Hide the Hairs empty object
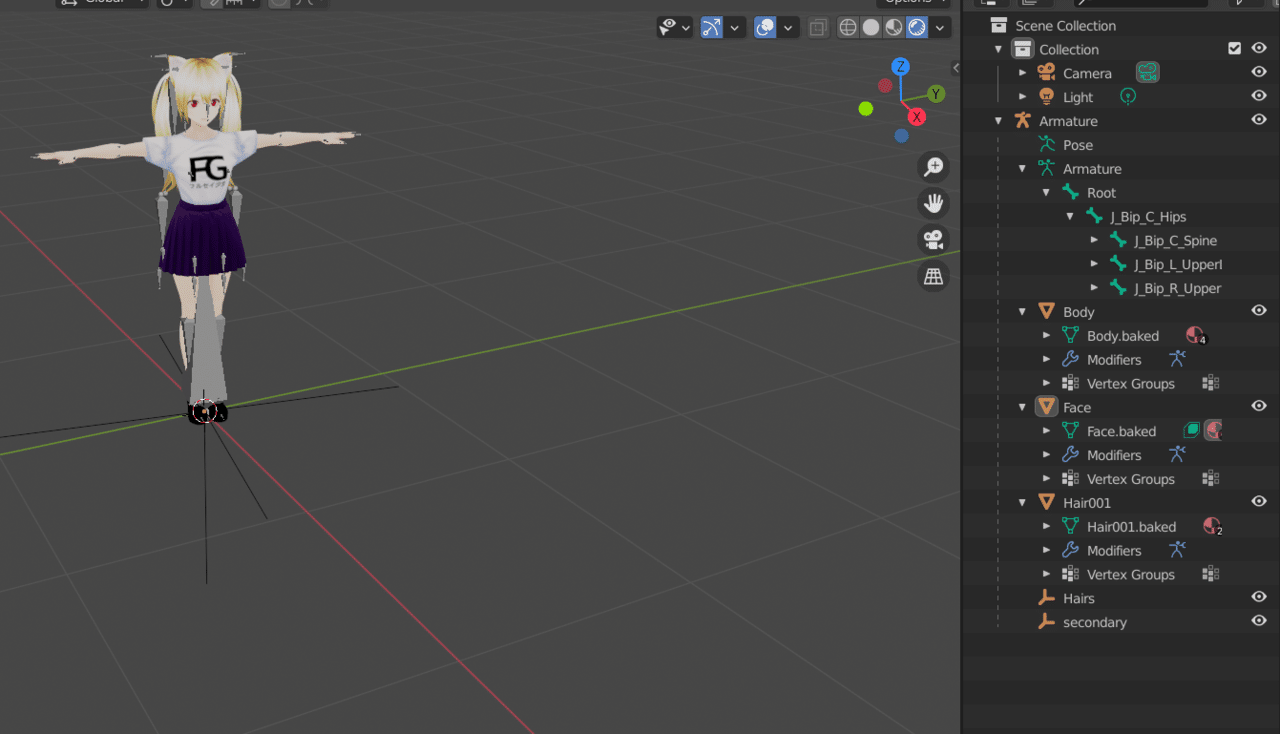Viewport: 1280px width, 734px height. pyautogui.click(x=1260, y=597)
